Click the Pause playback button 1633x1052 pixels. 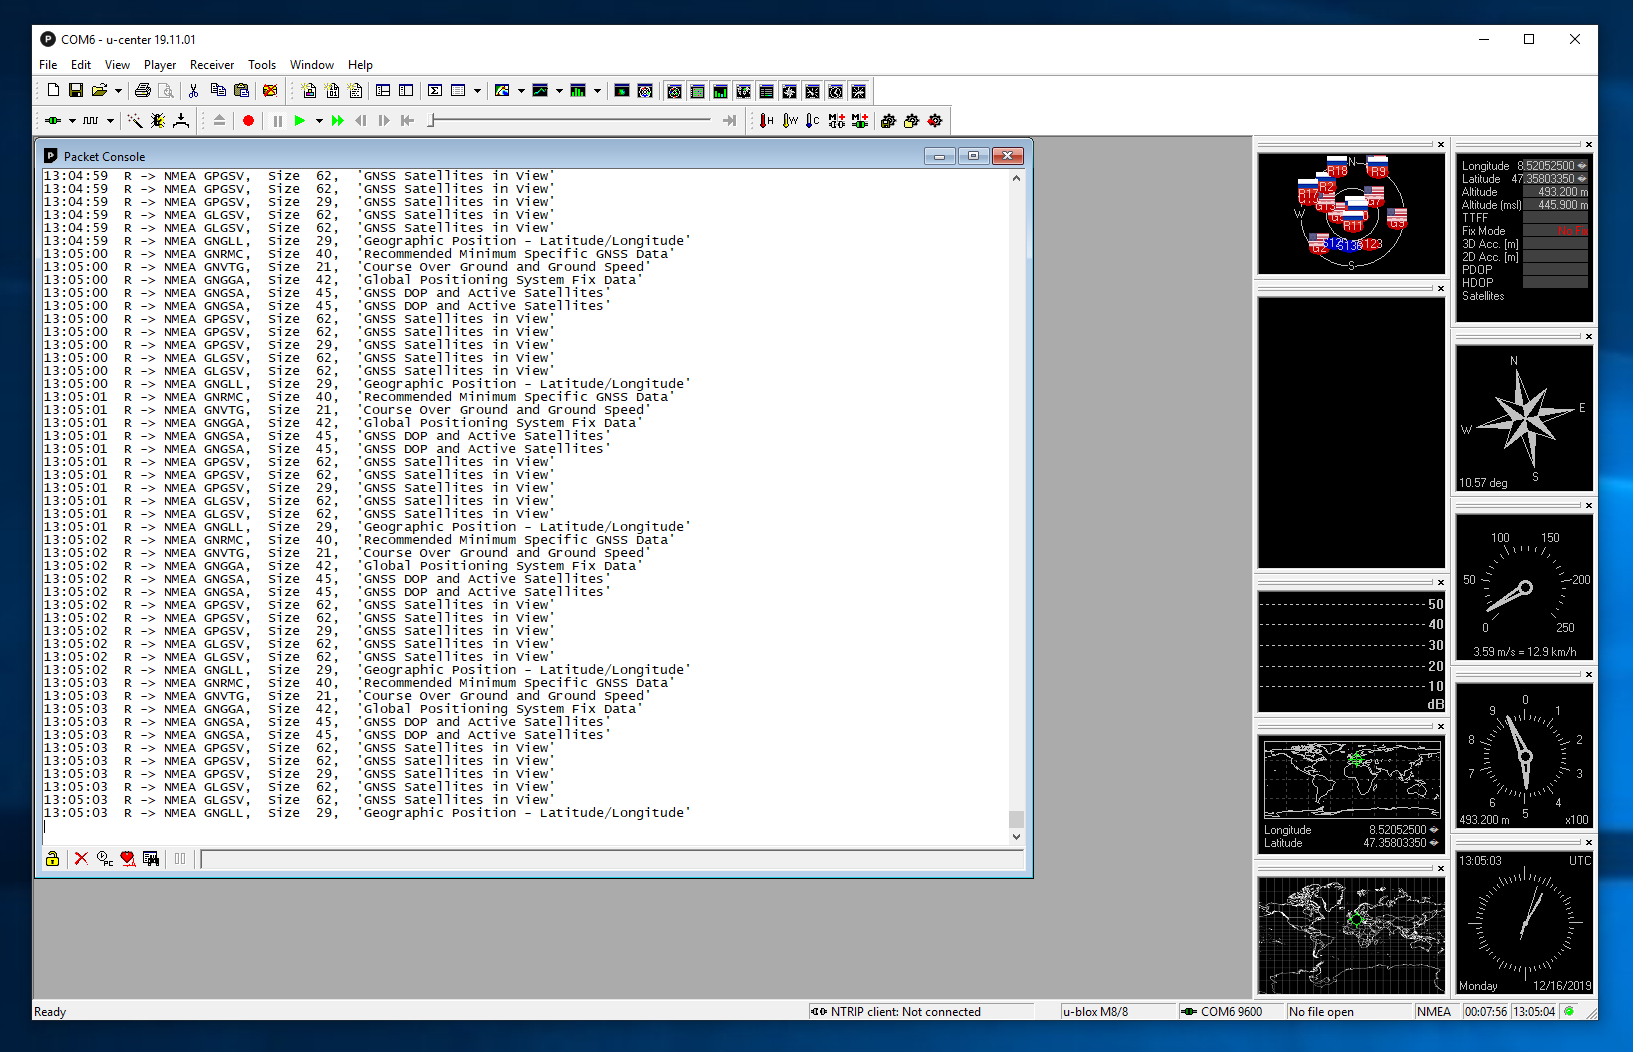pos(278,121)
